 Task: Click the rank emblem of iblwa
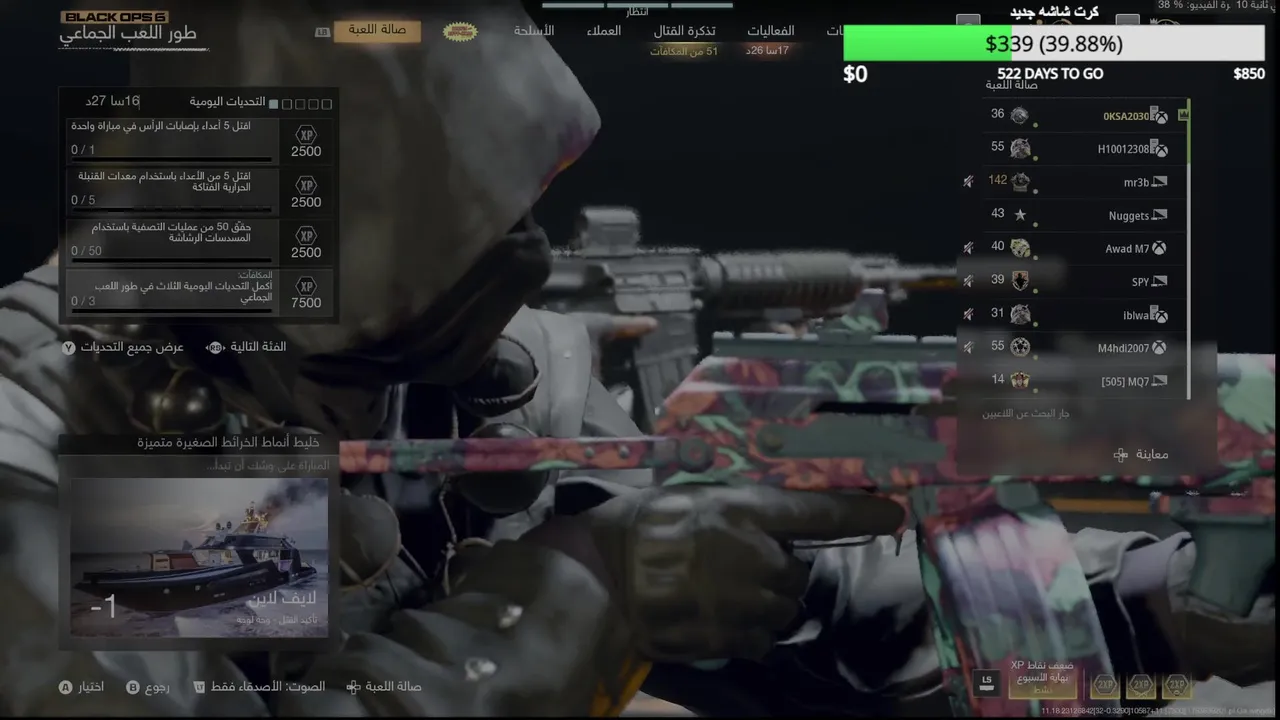point(1020,314)
